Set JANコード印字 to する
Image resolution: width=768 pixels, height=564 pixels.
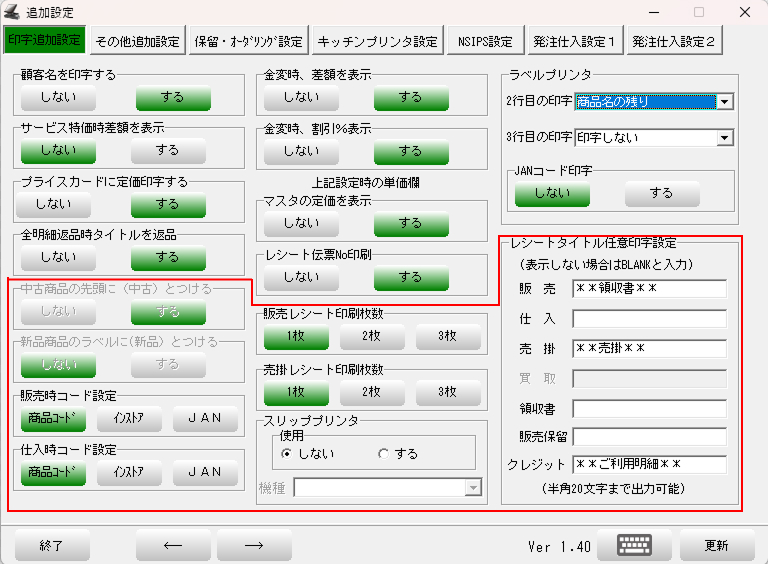662,193
